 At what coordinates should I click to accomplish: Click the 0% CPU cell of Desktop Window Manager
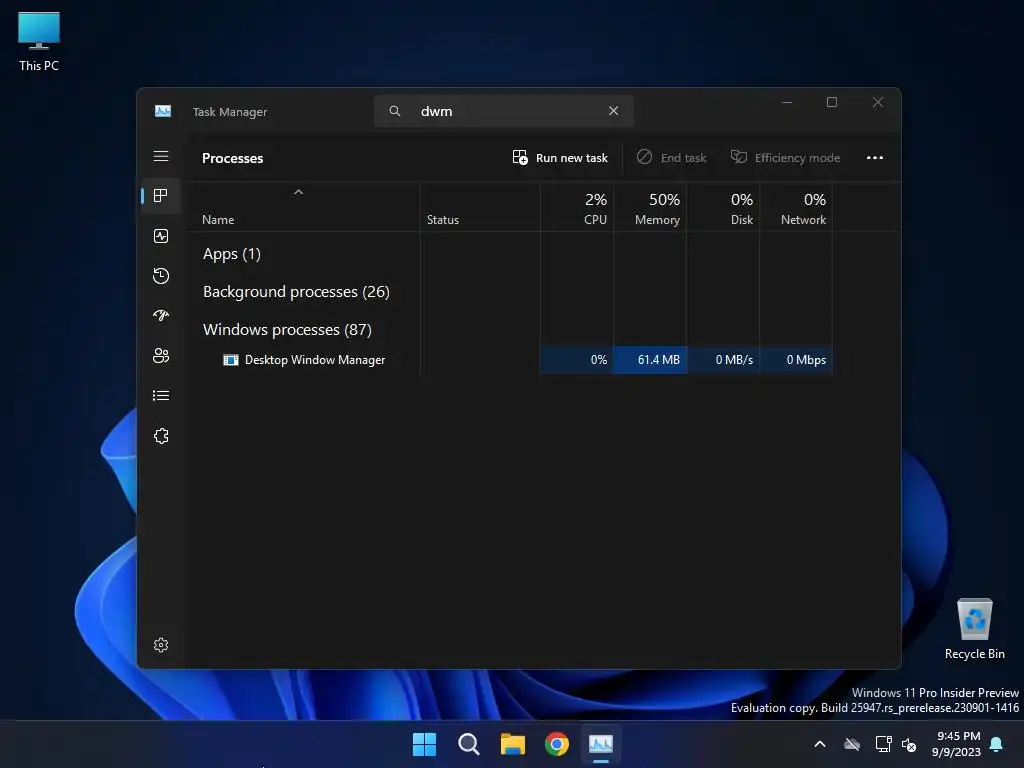[x=577, y=360]
